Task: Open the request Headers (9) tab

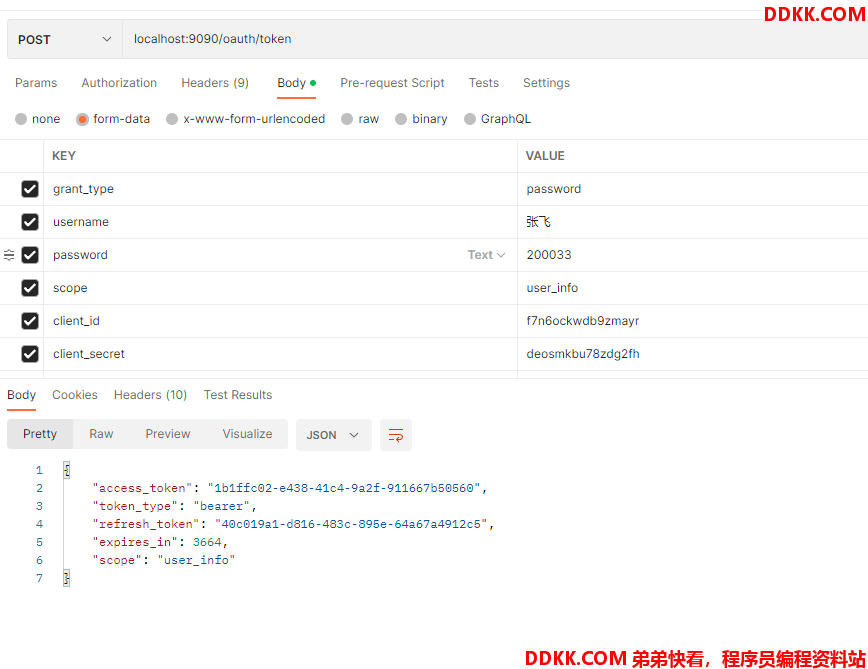Action: tap(215, 83)
